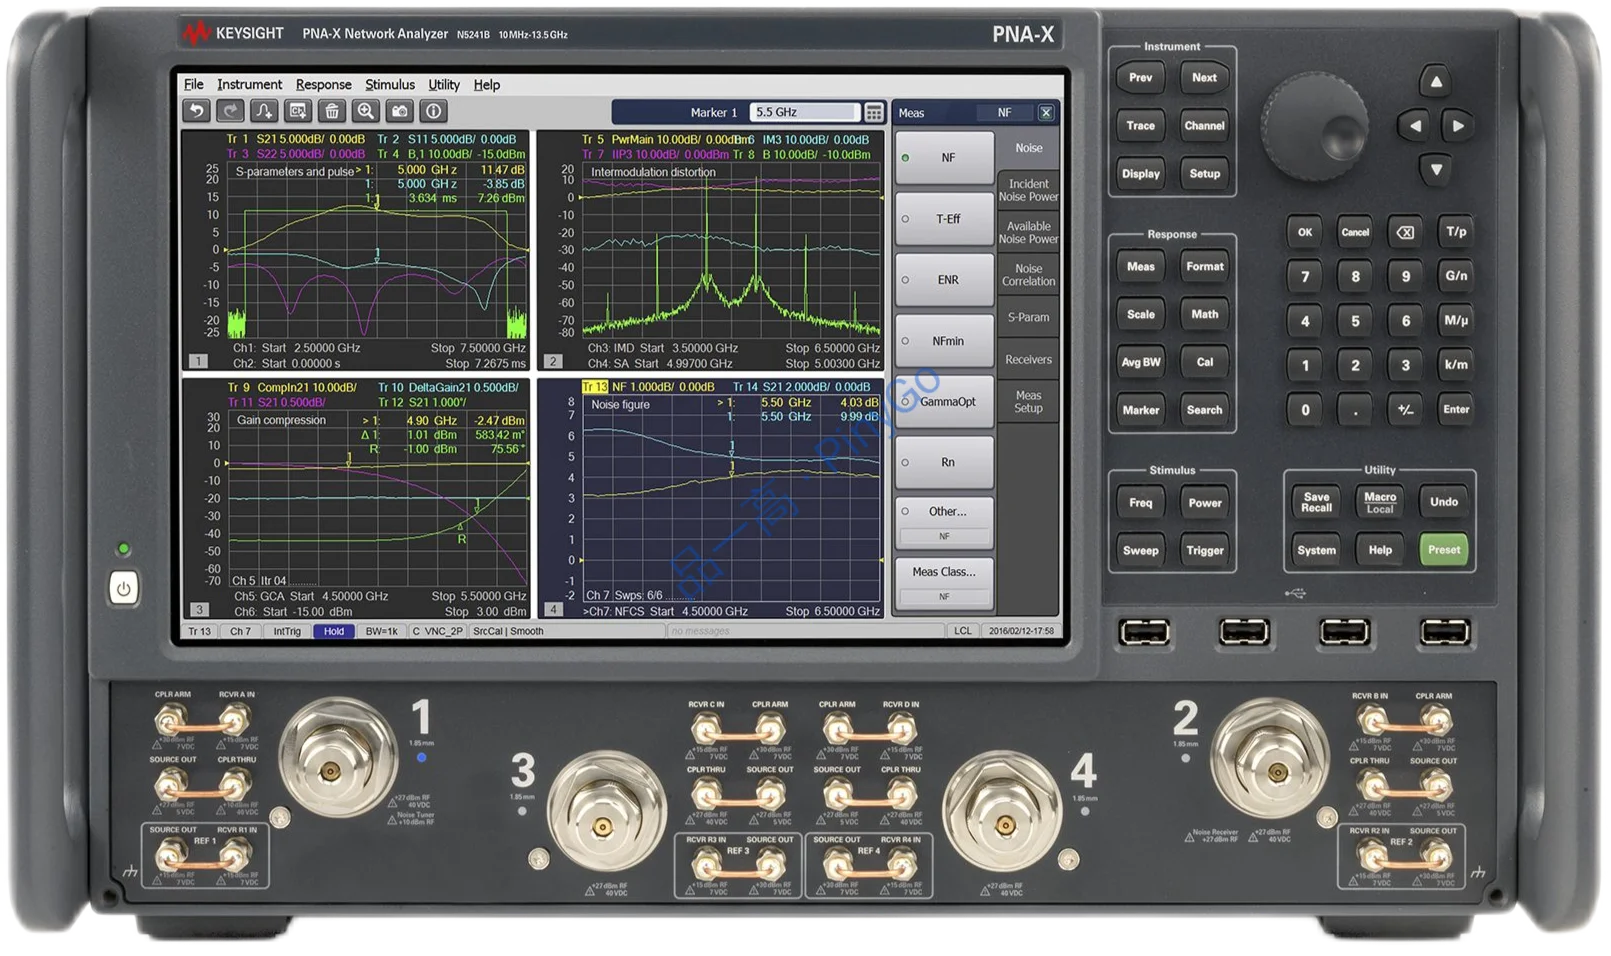This screenshot has width=1611, height=956.
Task: Click the rotary knob
Action: [1314, 127]
